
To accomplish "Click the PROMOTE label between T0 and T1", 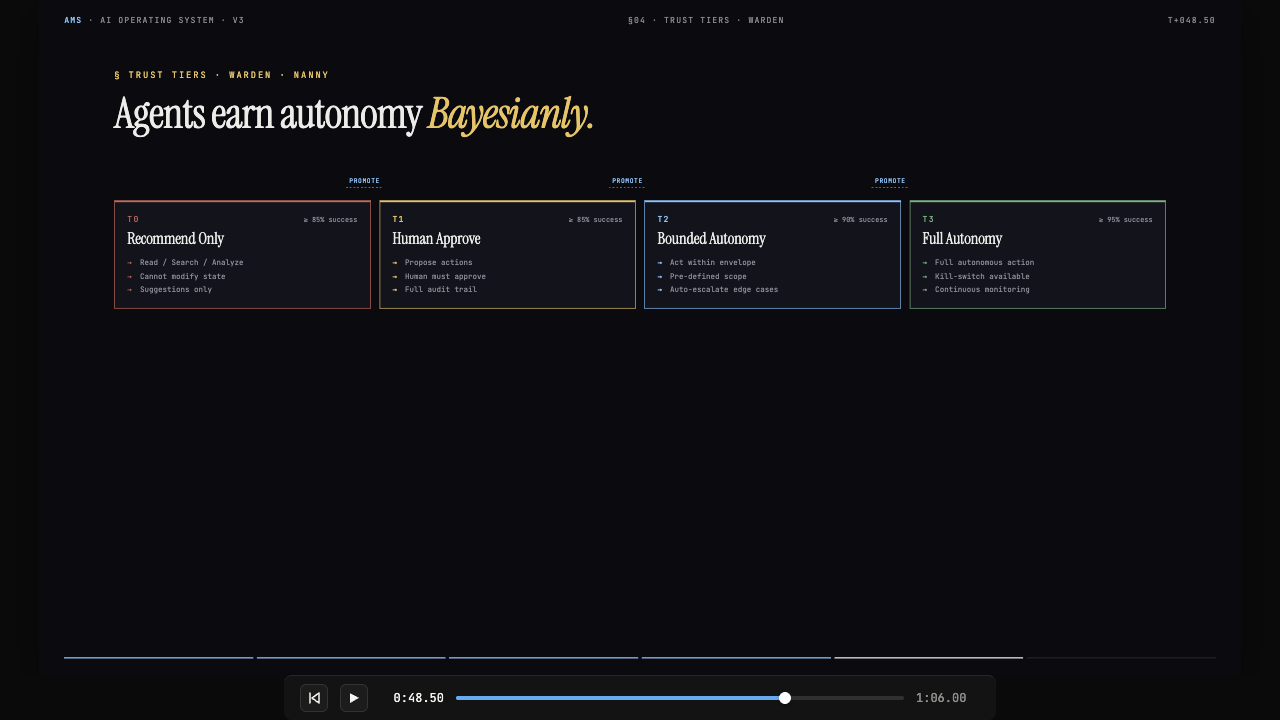I will 364,181.
